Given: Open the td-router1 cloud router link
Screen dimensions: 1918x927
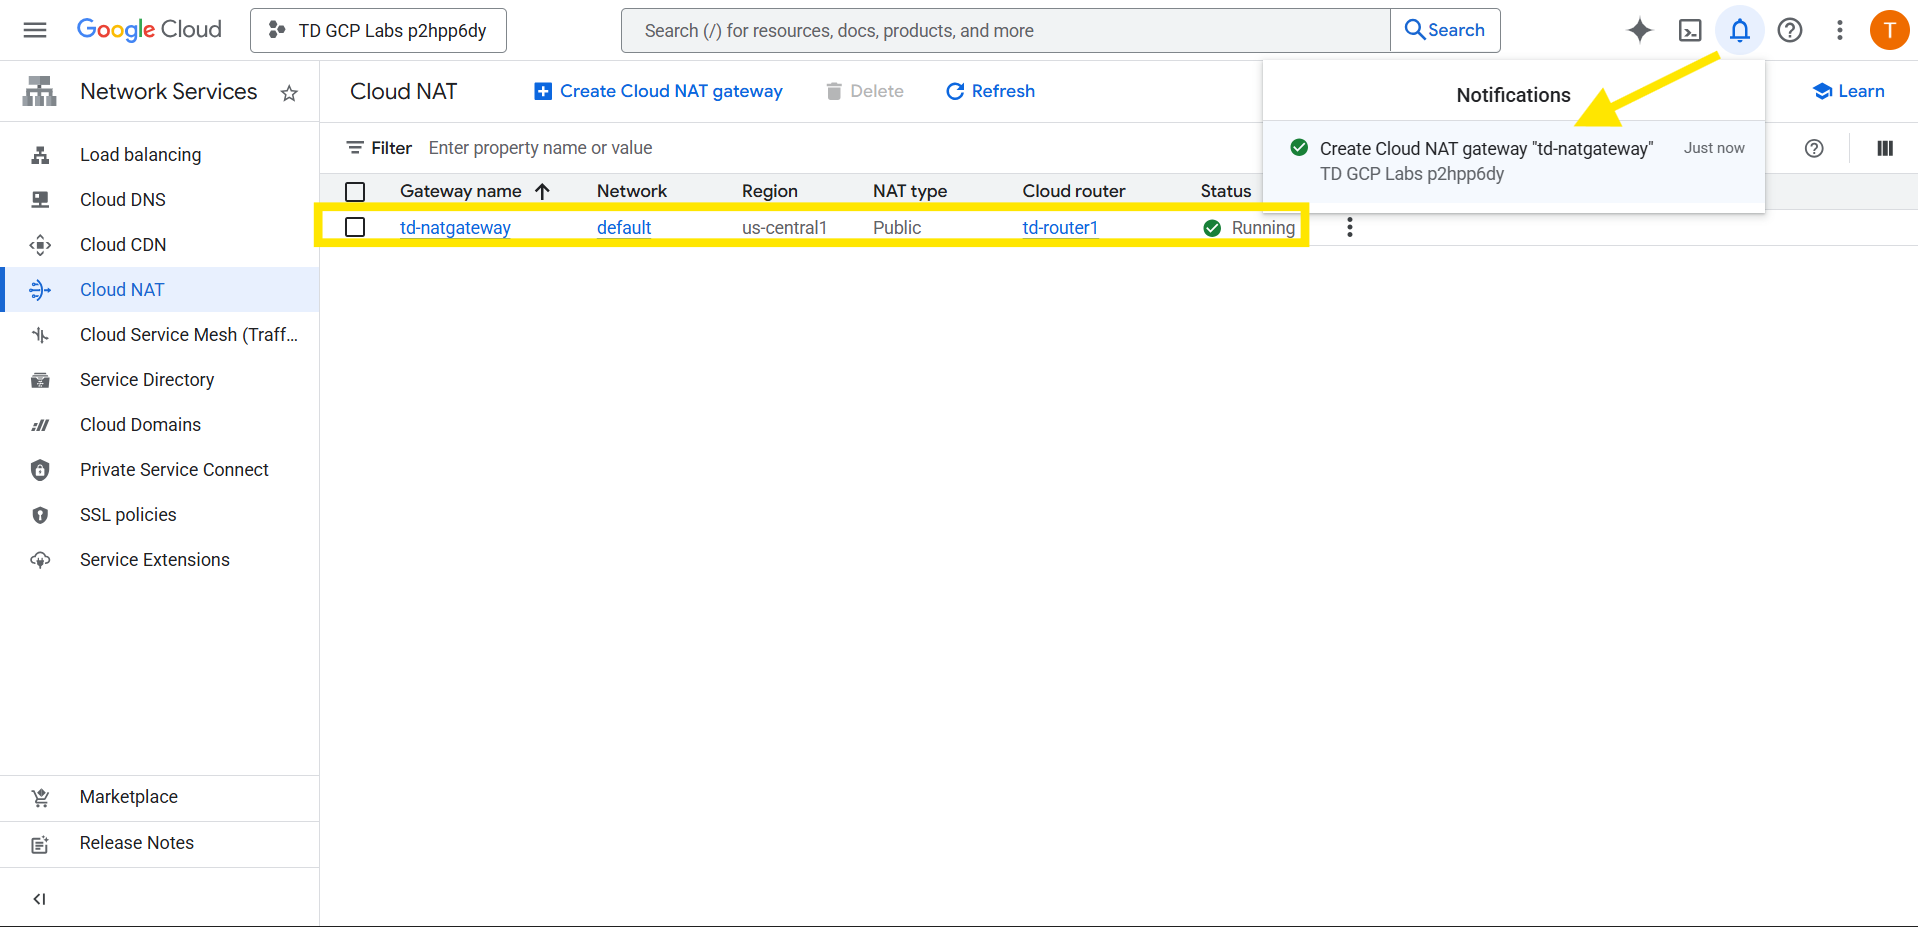Looking at the screenshot, I should [x=1059, y=228].
